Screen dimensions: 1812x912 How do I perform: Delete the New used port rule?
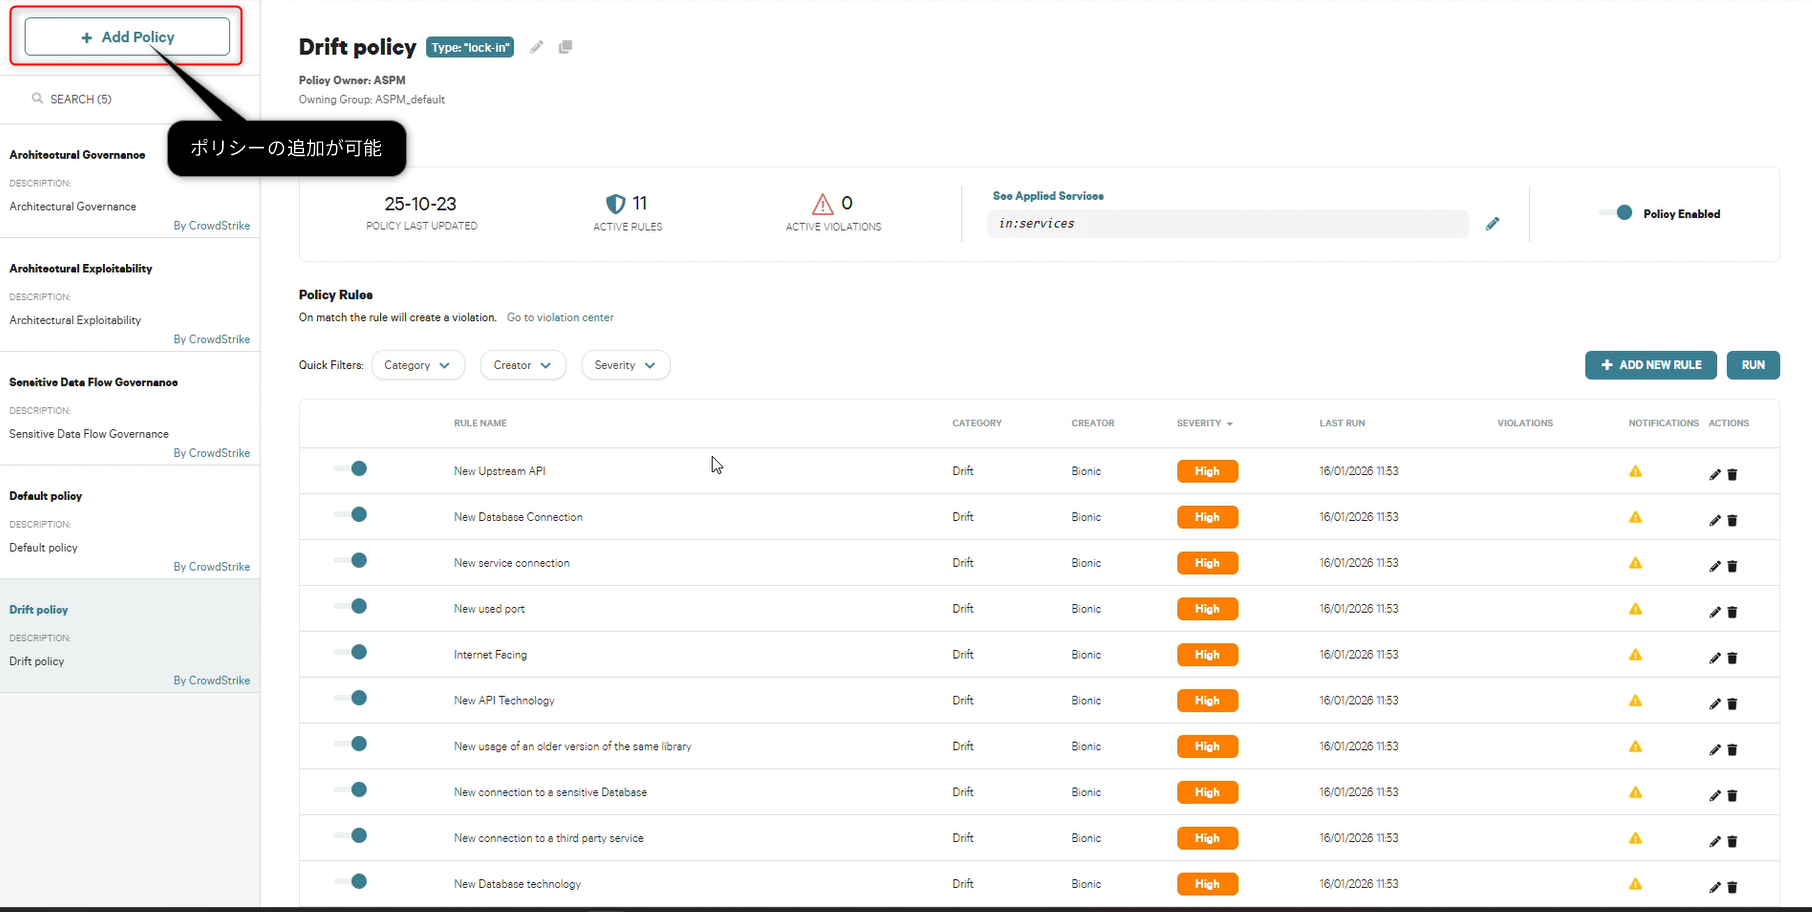1732,612
